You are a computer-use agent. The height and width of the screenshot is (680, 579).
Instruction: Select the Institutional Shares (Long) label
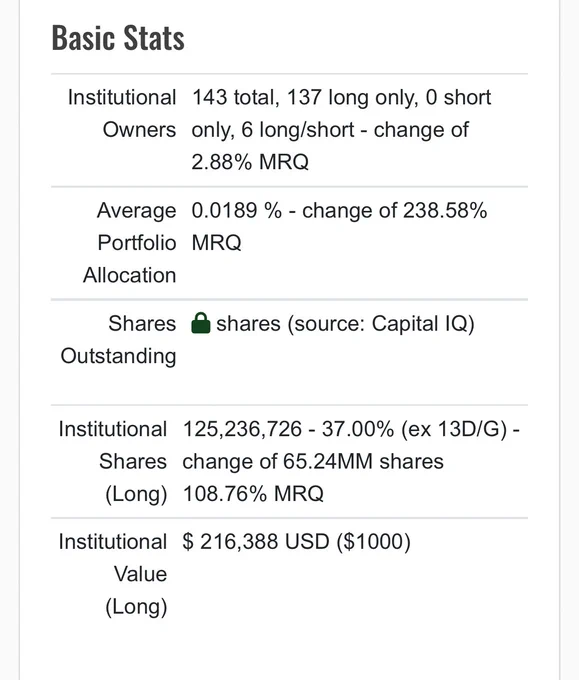[x=113, y=461]
